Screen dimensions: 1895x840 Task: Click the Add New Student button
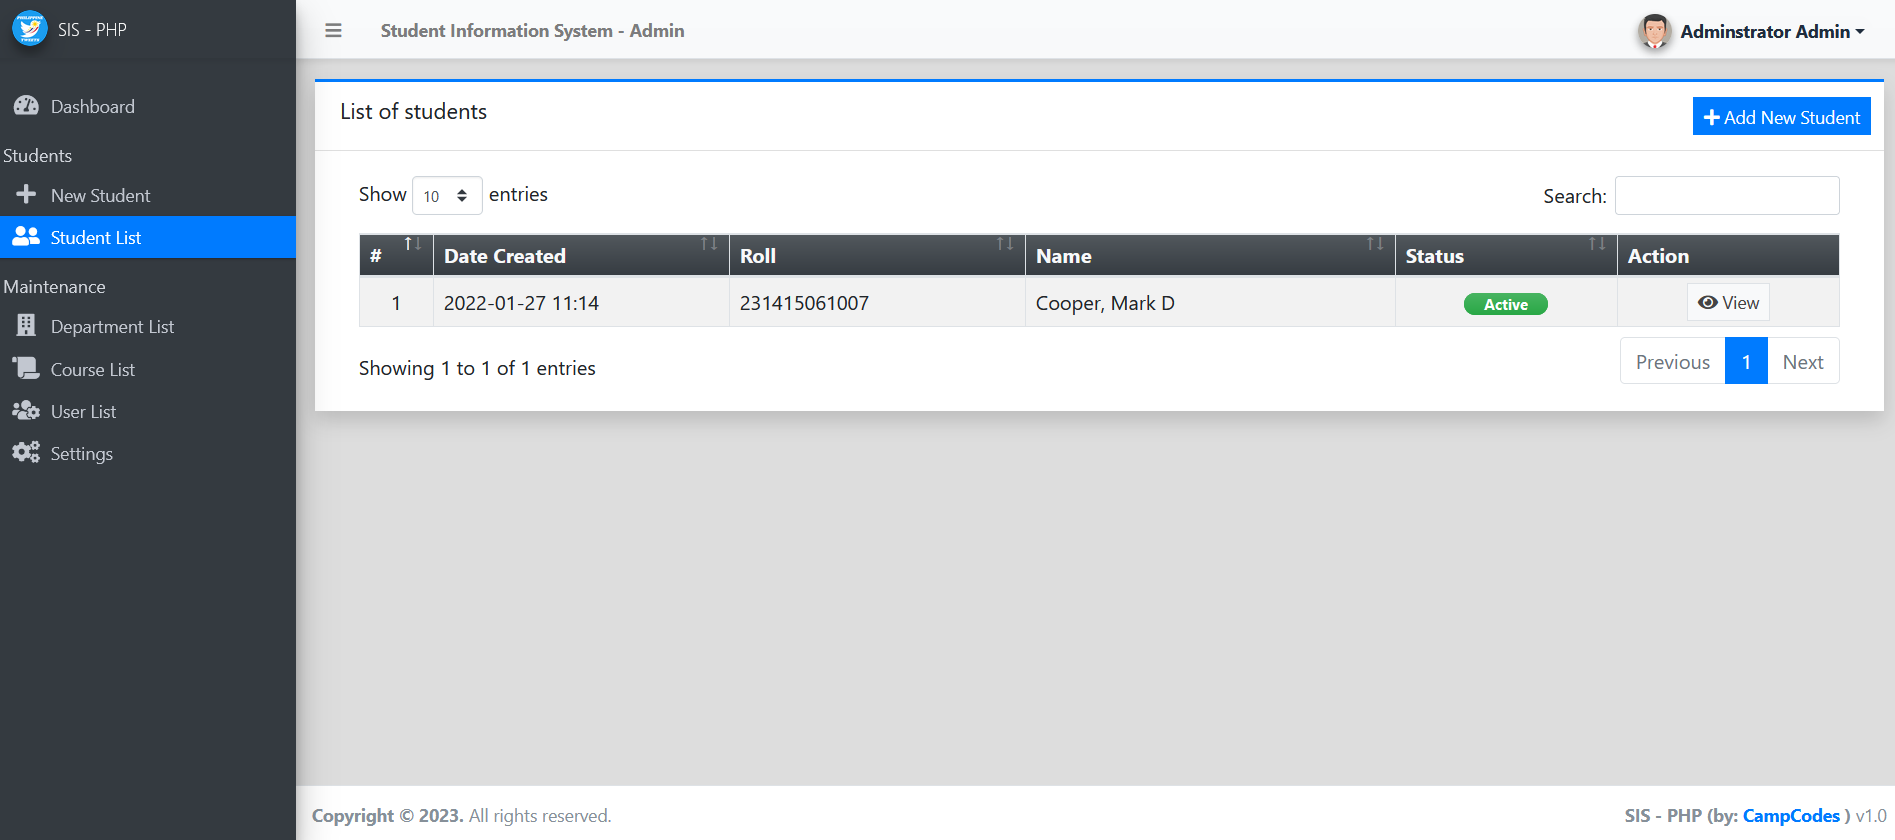(1781, 117)
